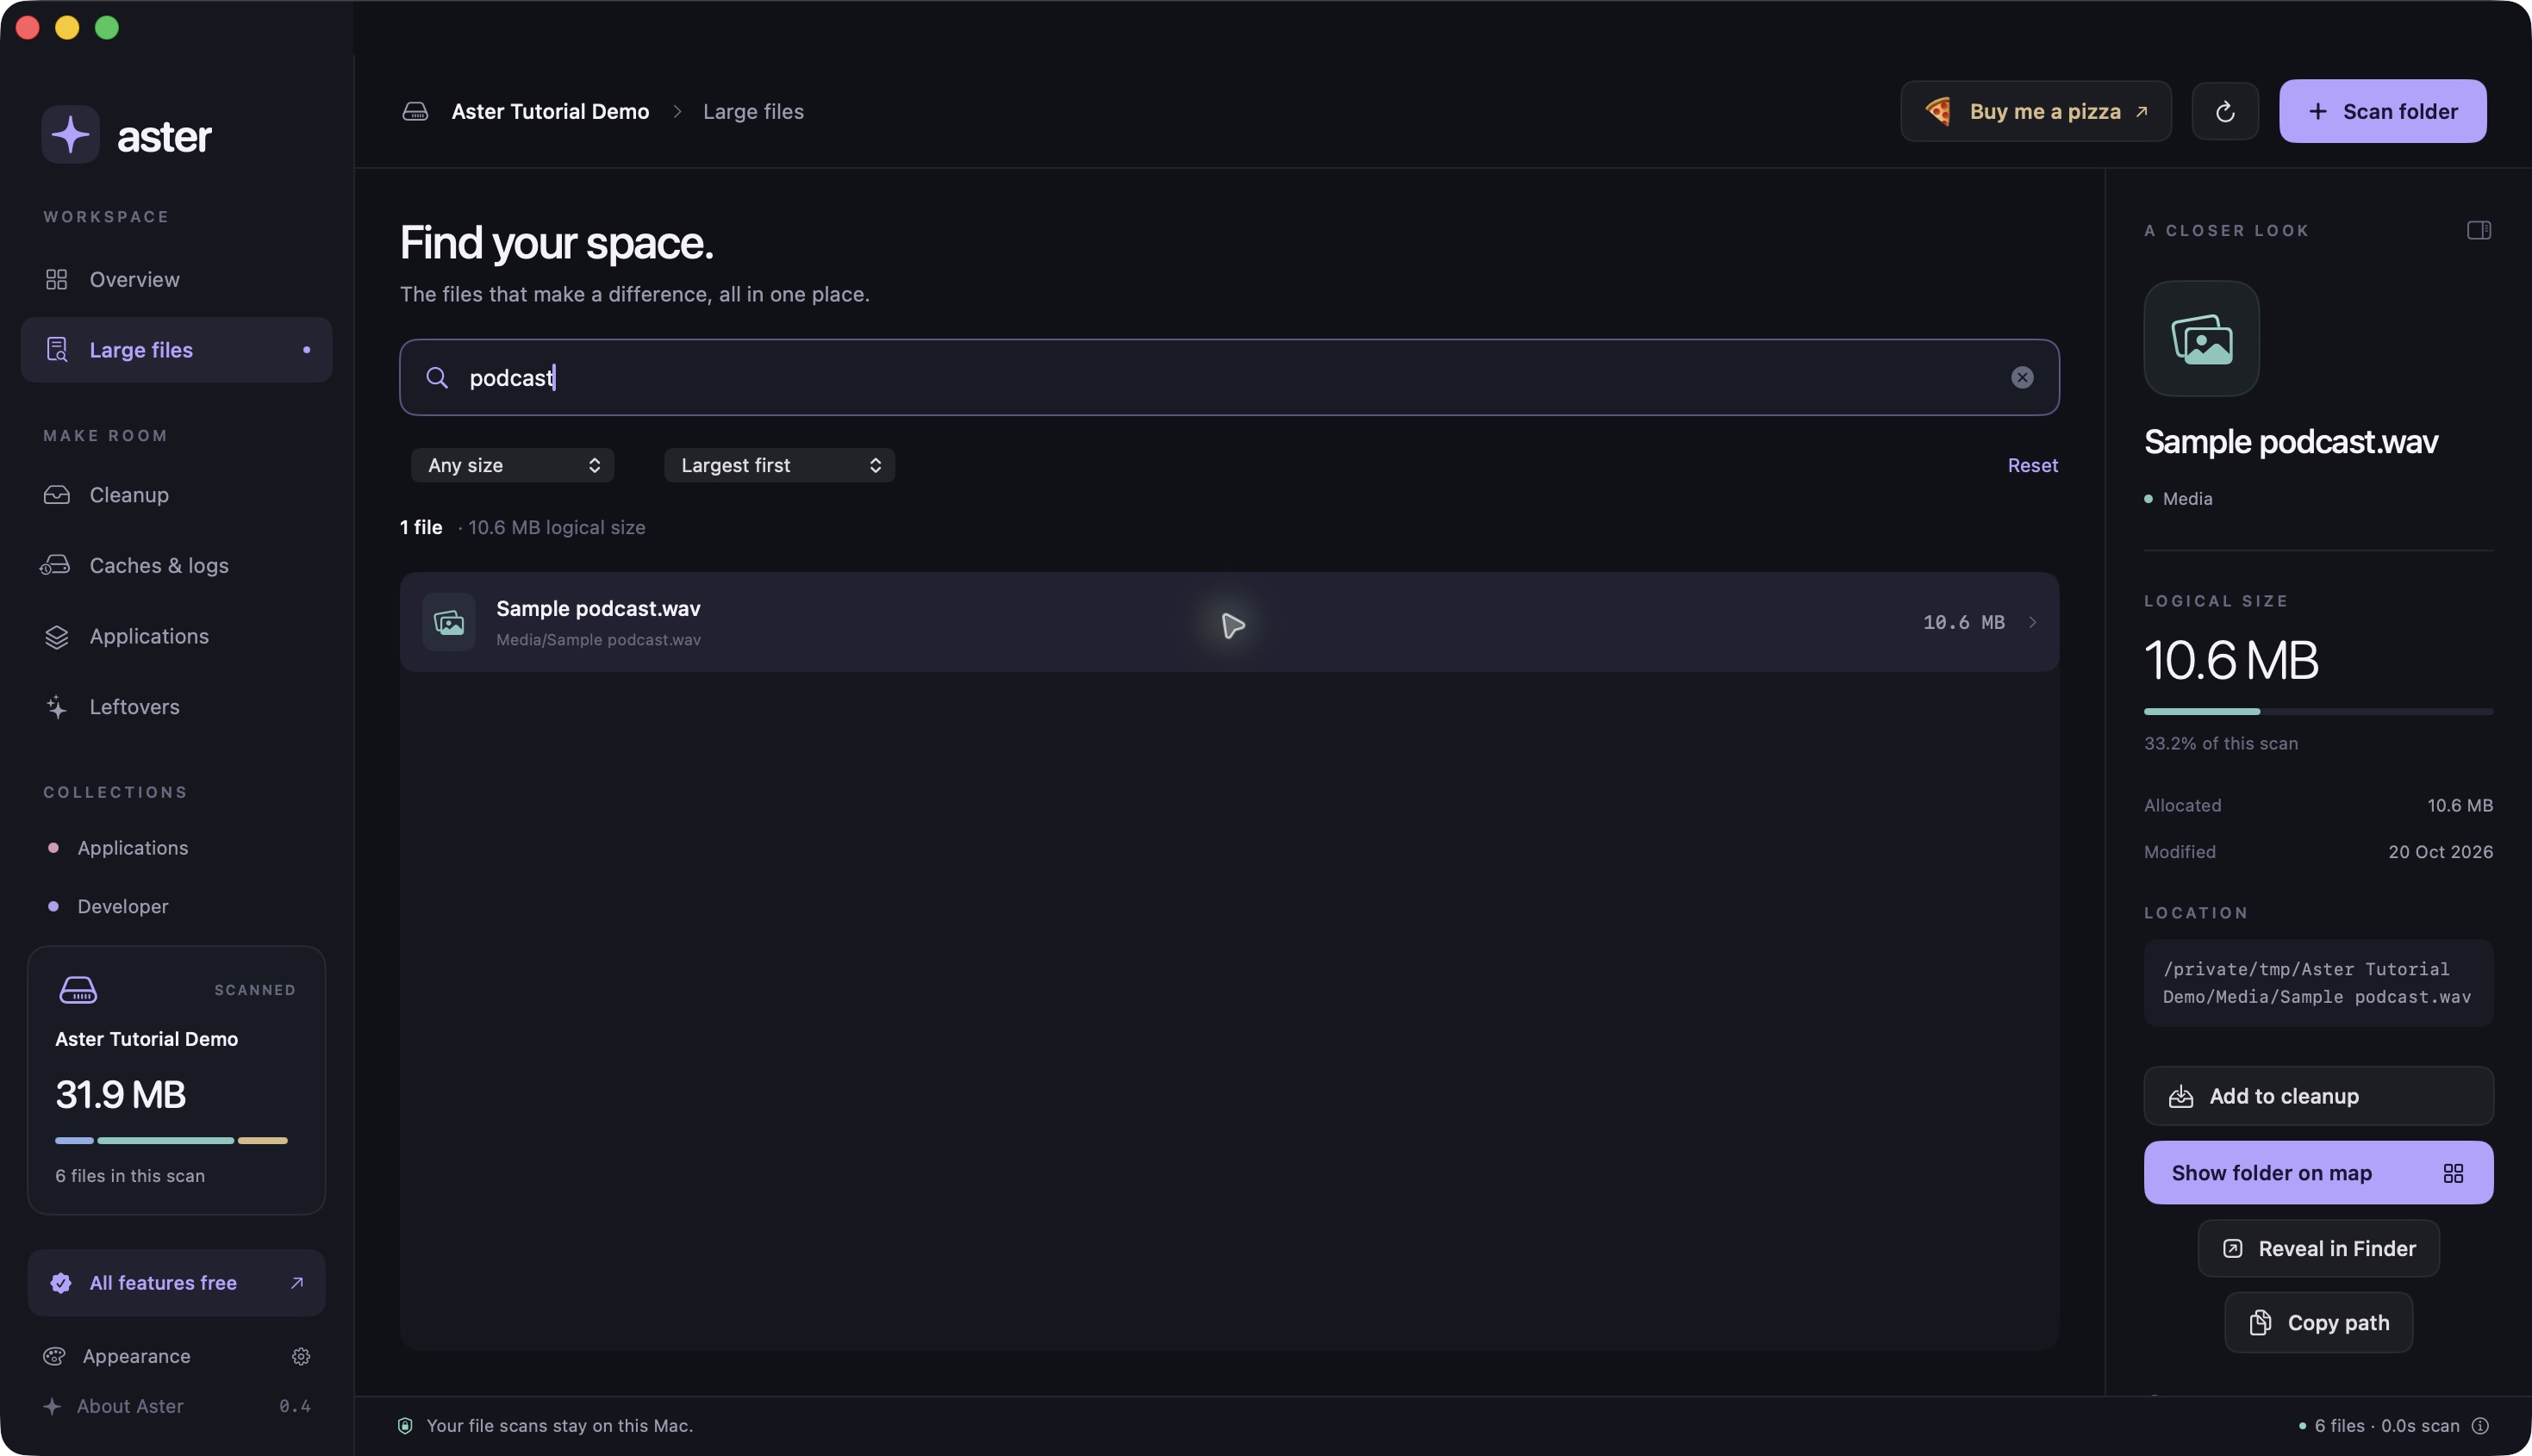Open Applications under Make Room
Image resolution: width=2532 pixels, height=1456 pixels.
[x=176, y=636]
